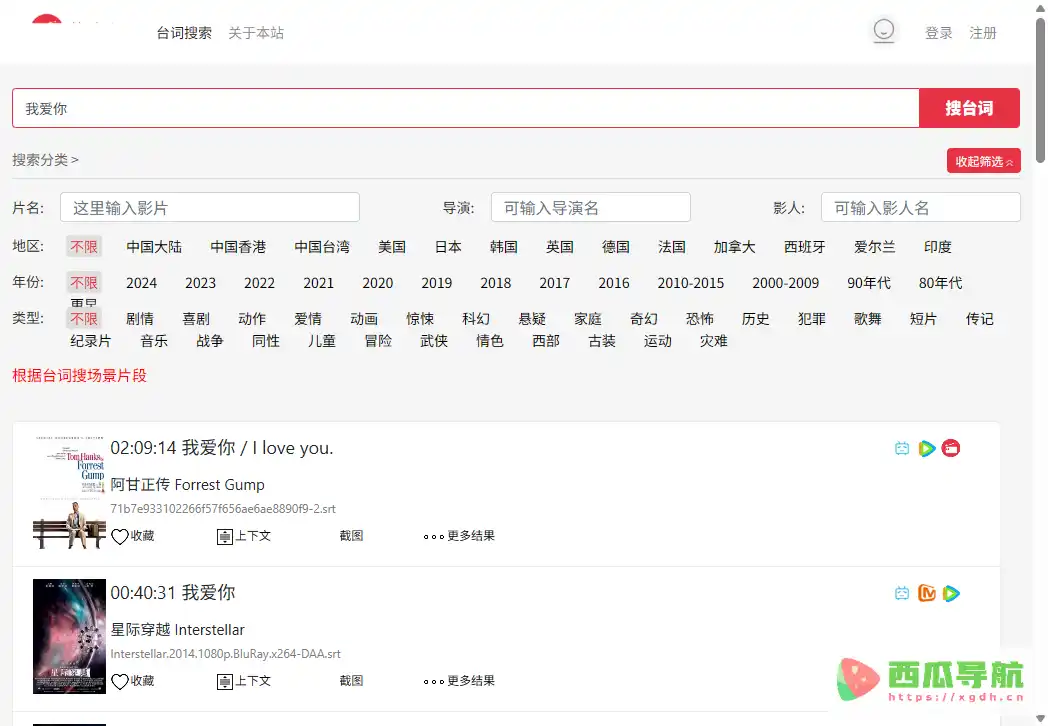
Task: Open 关于本站 nav item
Action: 256,33
